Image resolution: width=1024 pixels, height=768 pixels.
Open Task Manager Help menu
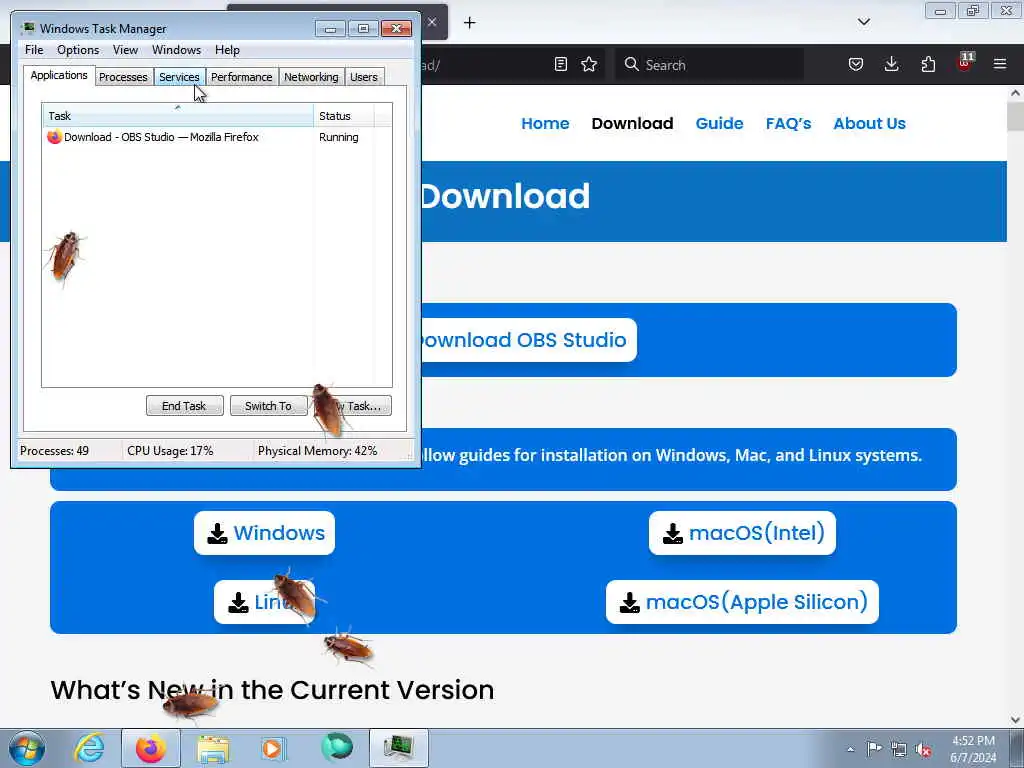227,50
